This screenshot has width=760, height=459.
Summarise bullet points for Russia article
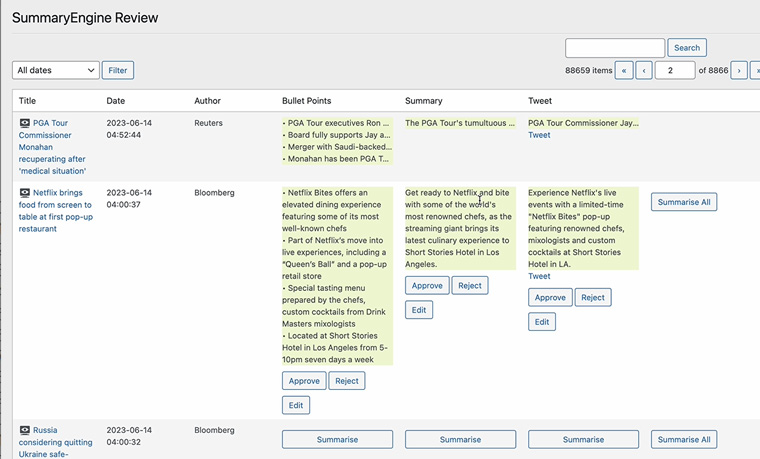click(x=337, y=440)
